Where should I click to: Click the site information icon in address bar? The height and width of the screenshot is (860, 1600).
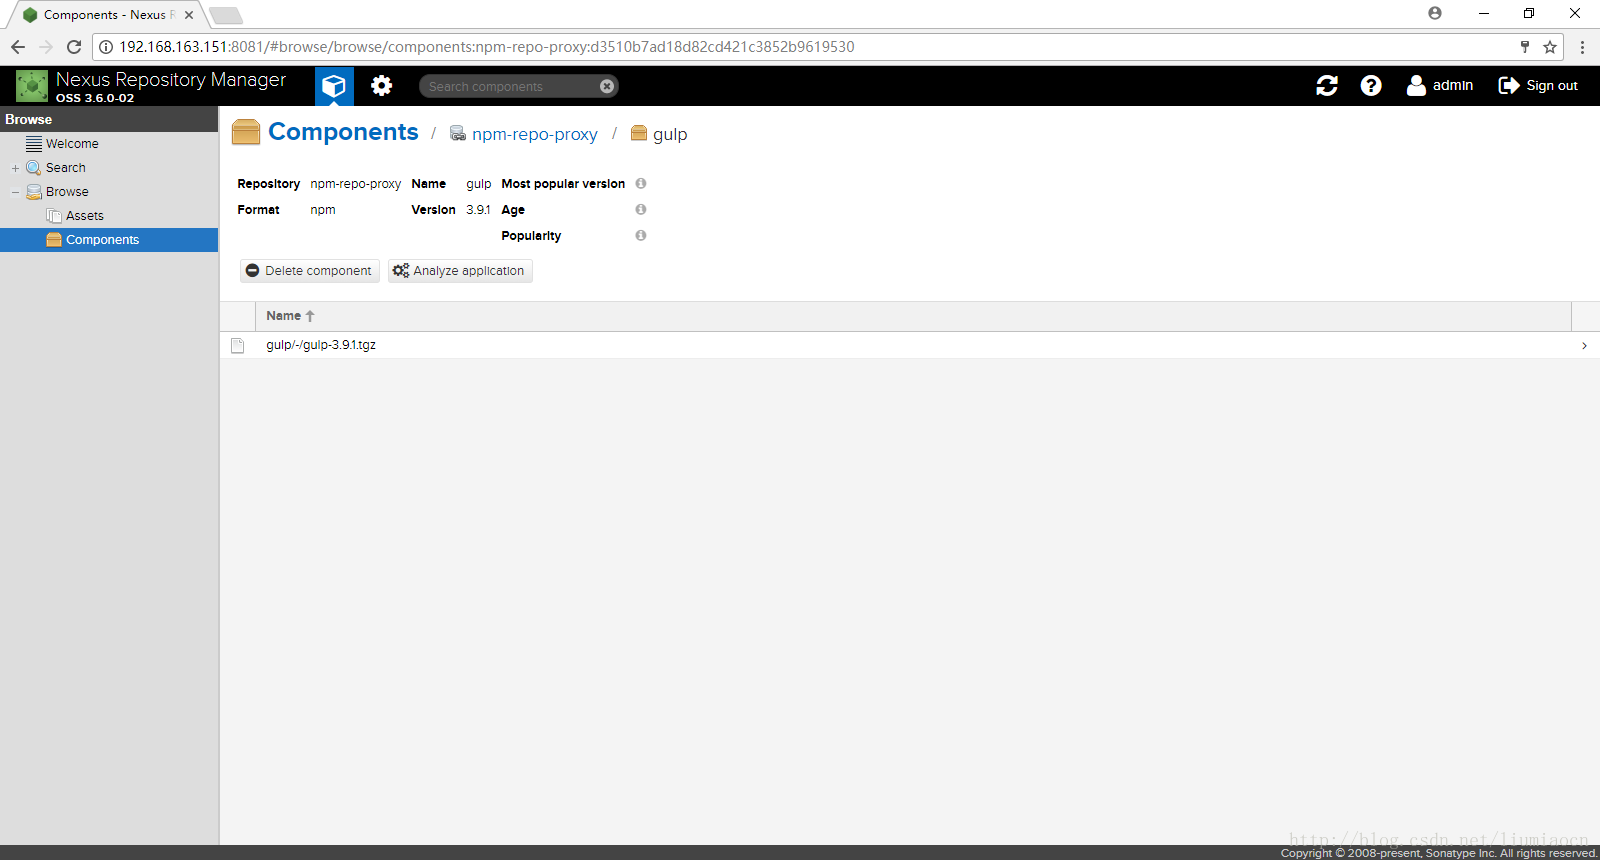[106, 47]
